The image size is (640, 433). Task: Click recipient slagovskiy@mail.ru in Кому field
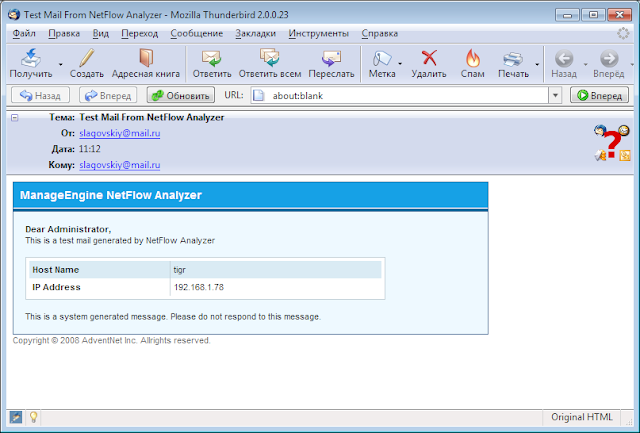coord(120,165)
